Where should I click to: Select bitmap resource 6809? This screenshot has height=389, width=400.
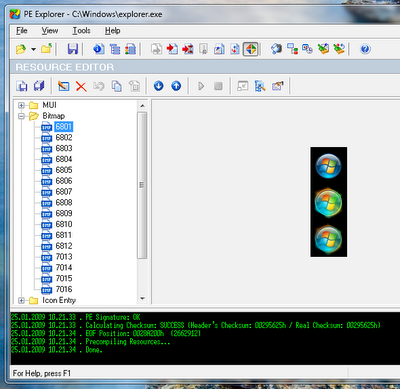point(64,213)
